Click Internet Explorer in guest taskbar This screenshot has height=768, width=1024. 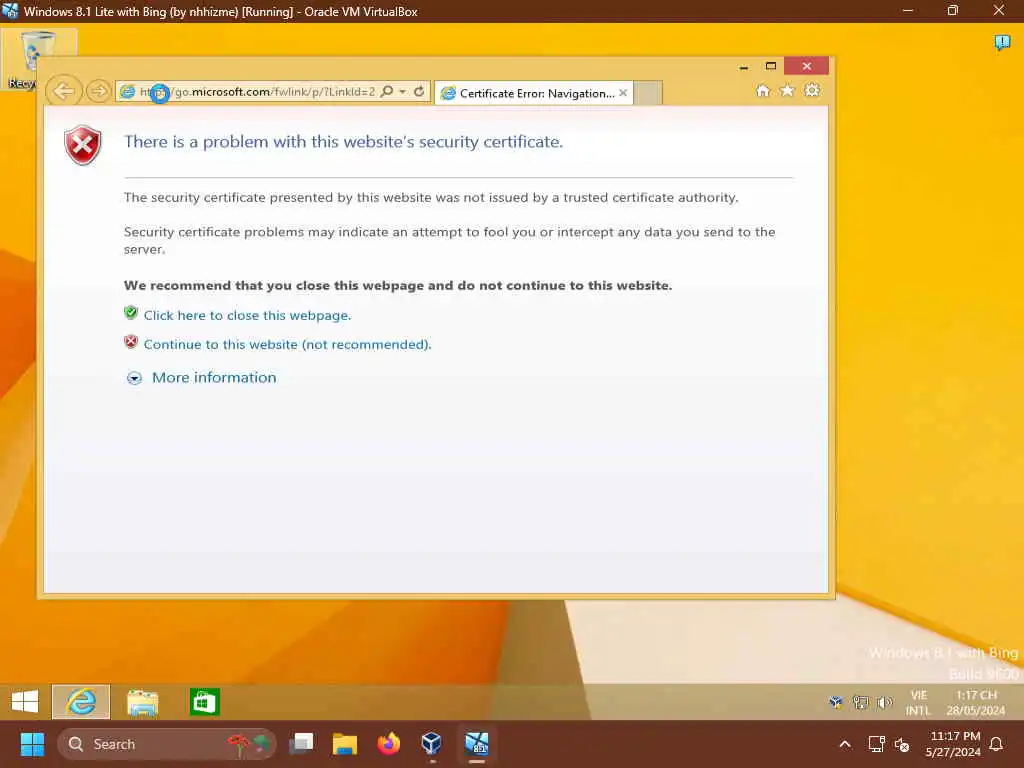click(81, 702)
